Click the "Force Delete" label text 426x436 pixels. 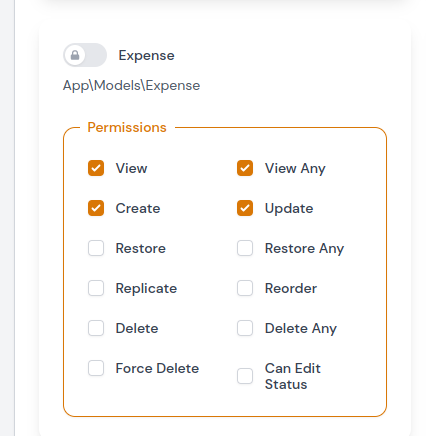[x=157, y=368]
